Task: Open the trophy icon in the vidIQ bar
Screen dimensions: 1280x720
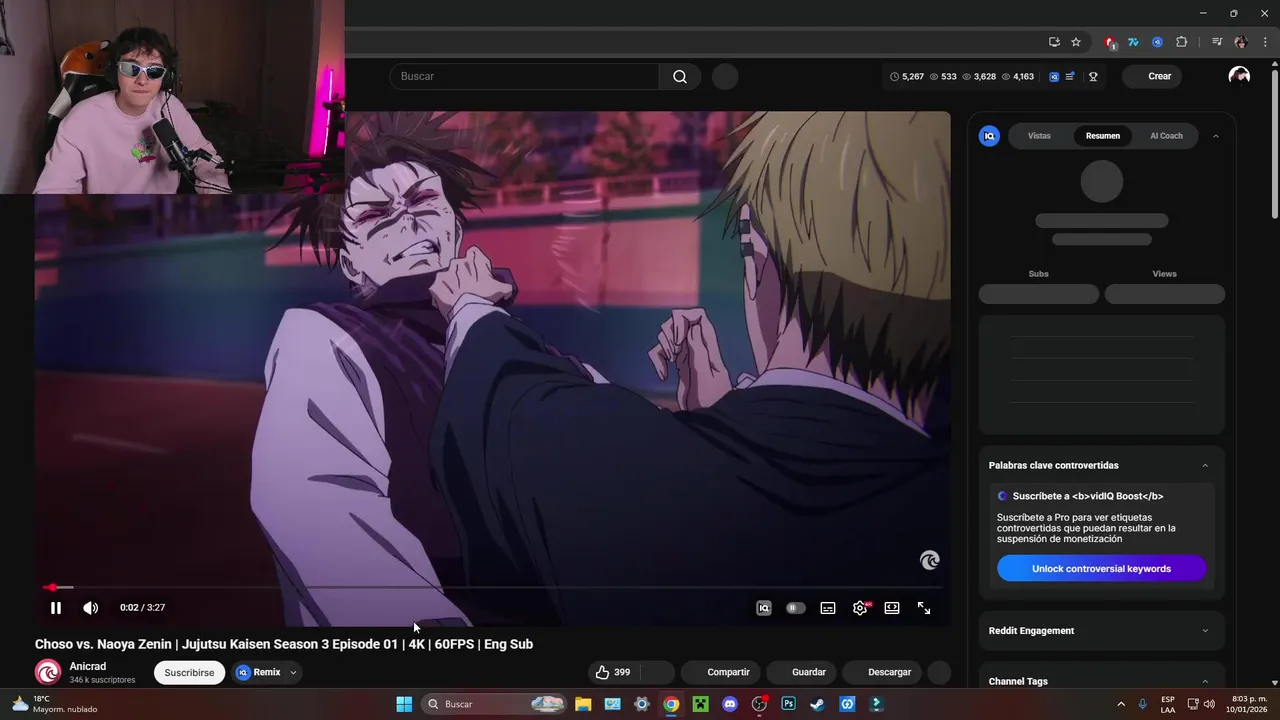Action: click(x=1093, y=76)
